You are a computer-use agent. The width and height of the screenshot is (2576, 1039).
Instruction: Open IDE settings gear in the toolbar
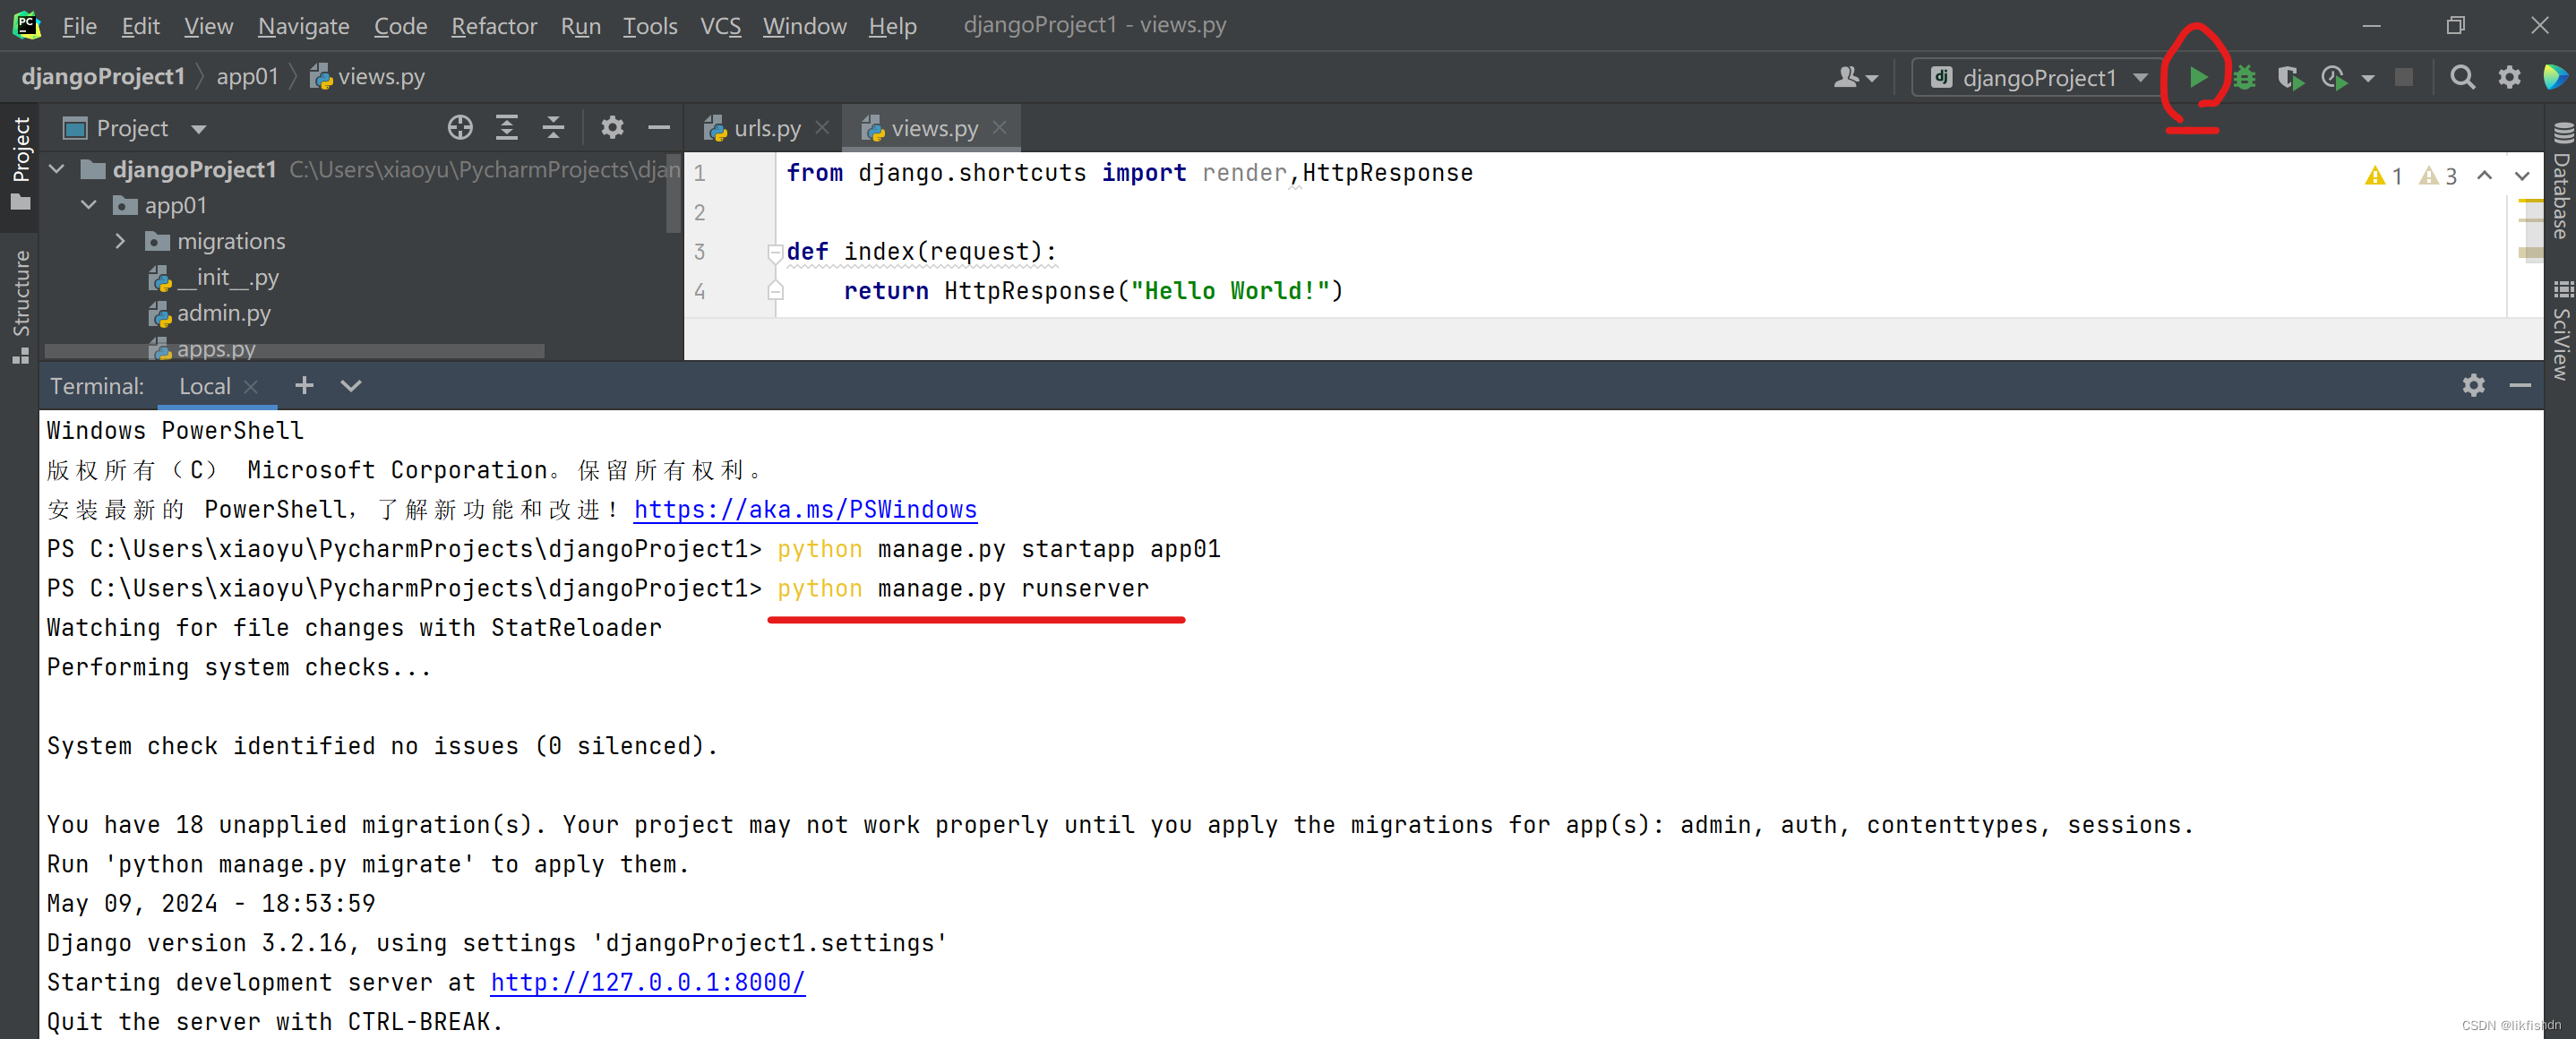tap(2509, 77)
